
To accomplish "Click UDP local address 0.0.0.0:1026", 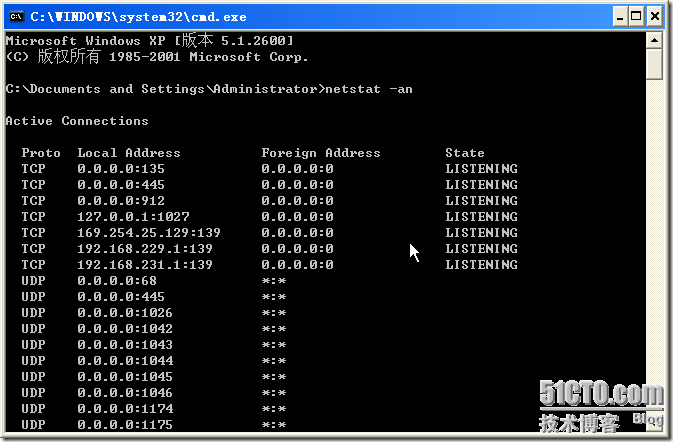I will pos(125,313).
